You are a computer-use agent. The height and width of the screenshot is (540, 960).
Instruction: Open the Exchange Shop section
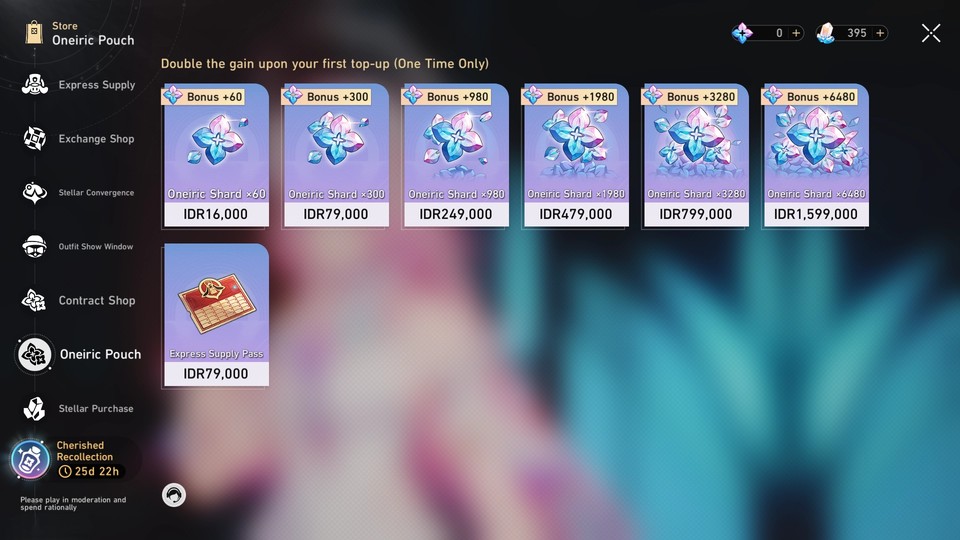pos(78,139)
